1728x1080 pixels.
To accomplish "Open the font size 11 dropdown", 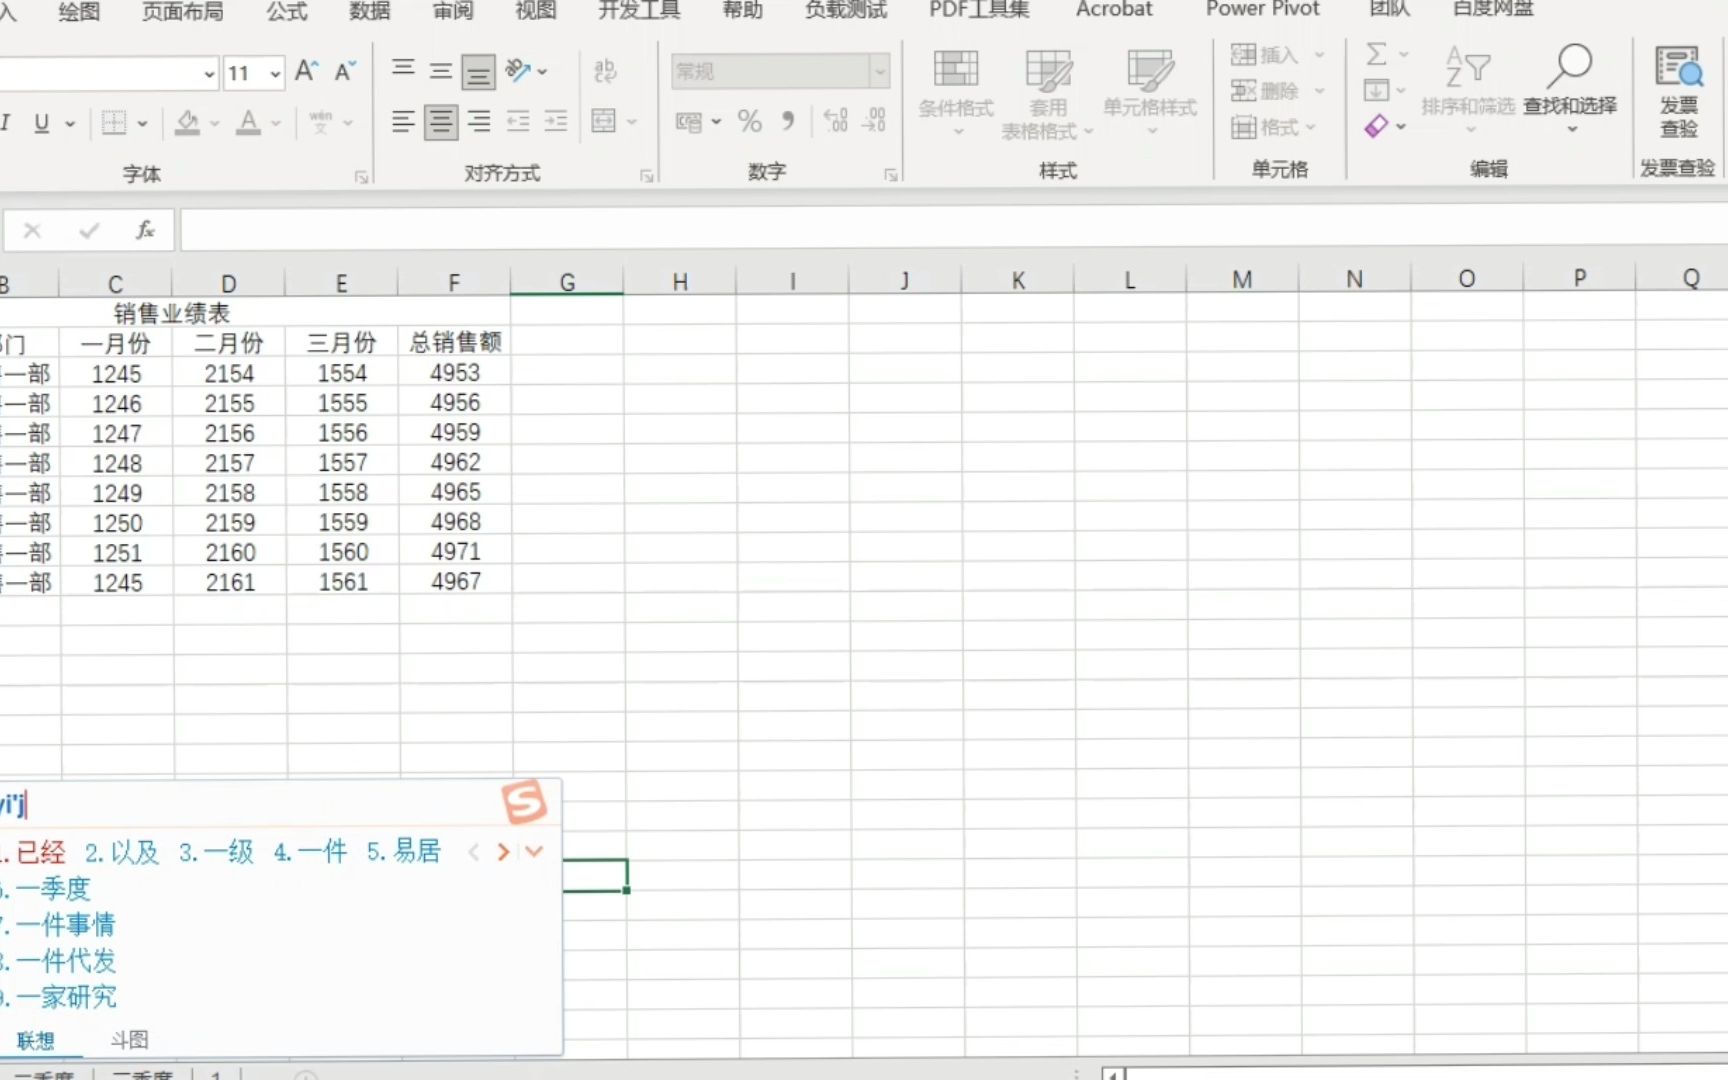I will (275, 73).
